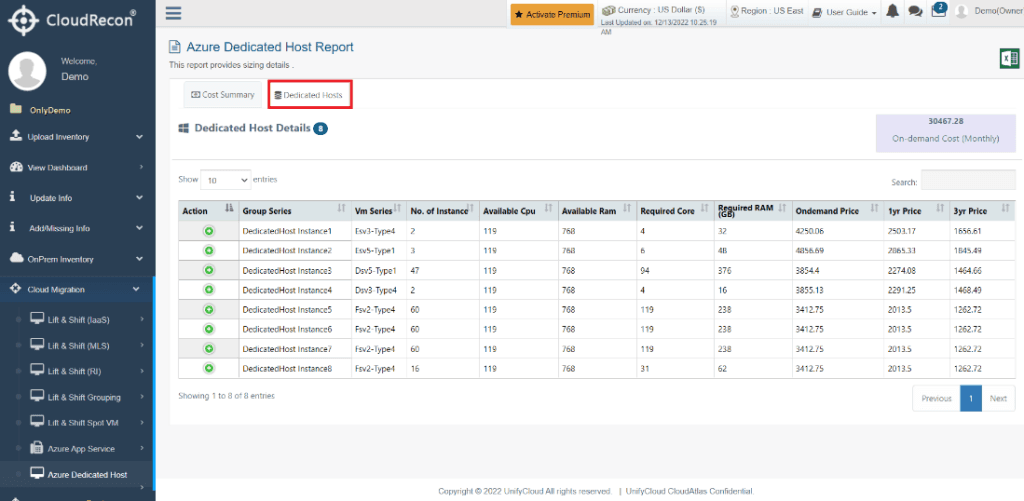The image size is (1024, 501).
Task: Expand View Dashboard sidebar menu
Action: click(77, 168)
